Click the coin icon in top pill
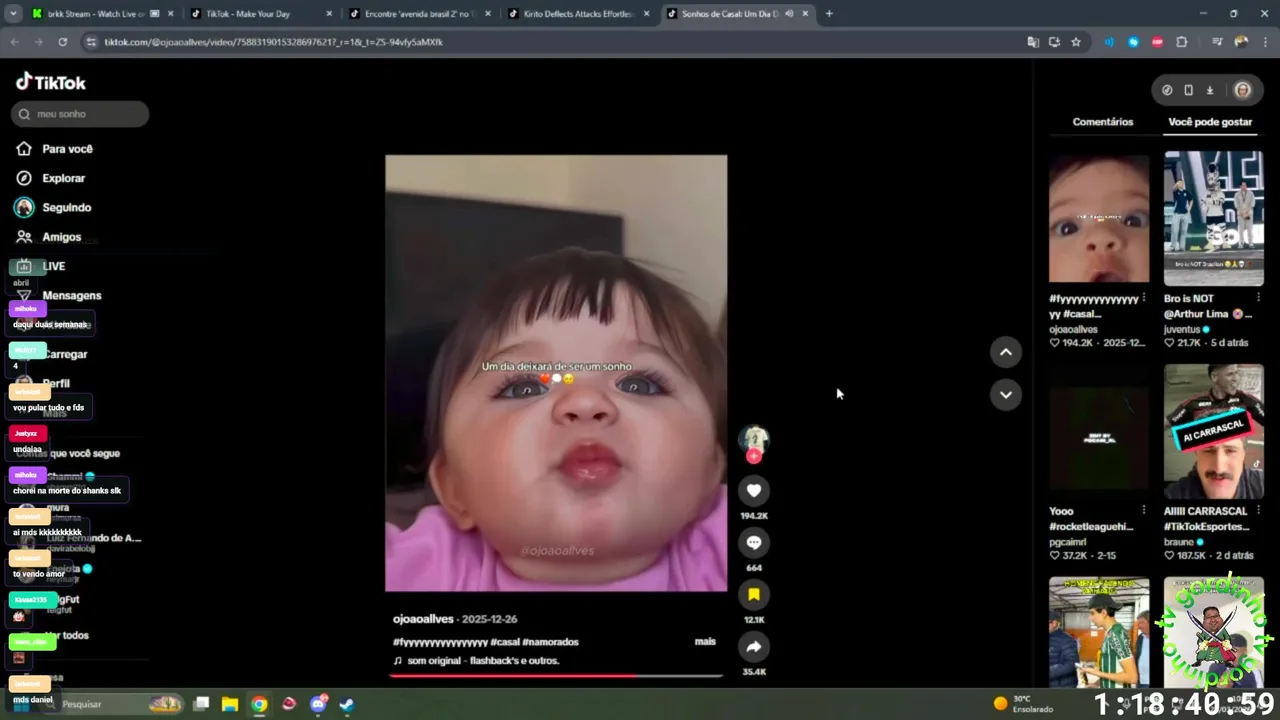Image resolution: width=1280 pixels, height=720 pixels. tap(1167, 90)
